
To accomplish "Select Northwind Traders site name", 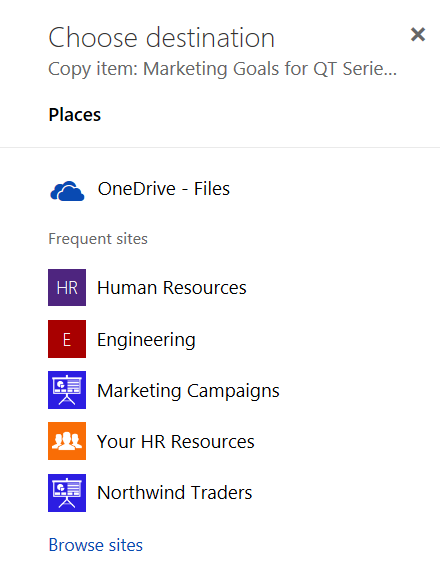I will point(175,493).
